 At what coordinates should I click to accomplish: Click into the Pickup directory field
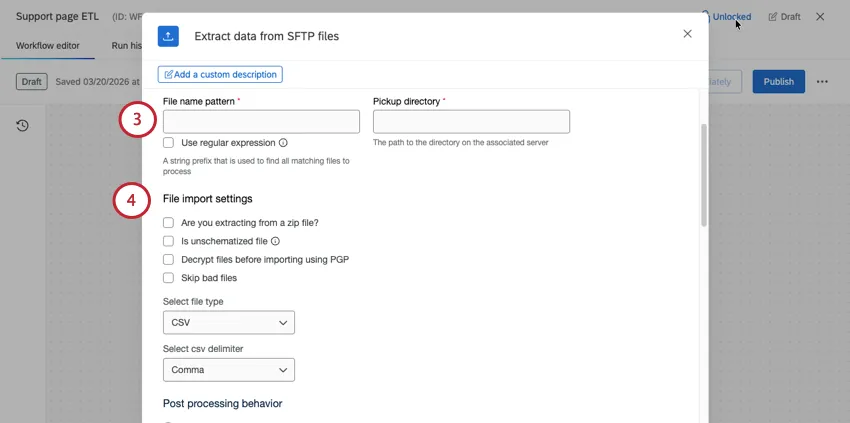pos(471,121)
